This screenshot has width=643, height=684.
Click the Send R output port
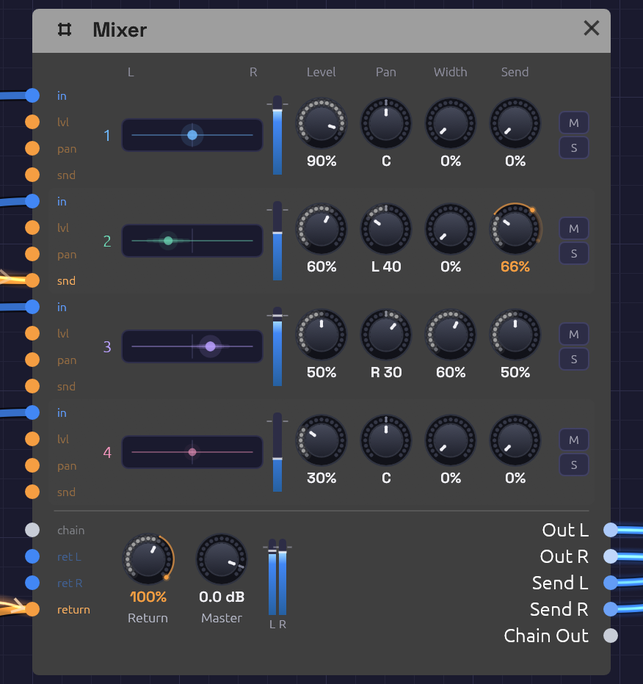point(611,609)
